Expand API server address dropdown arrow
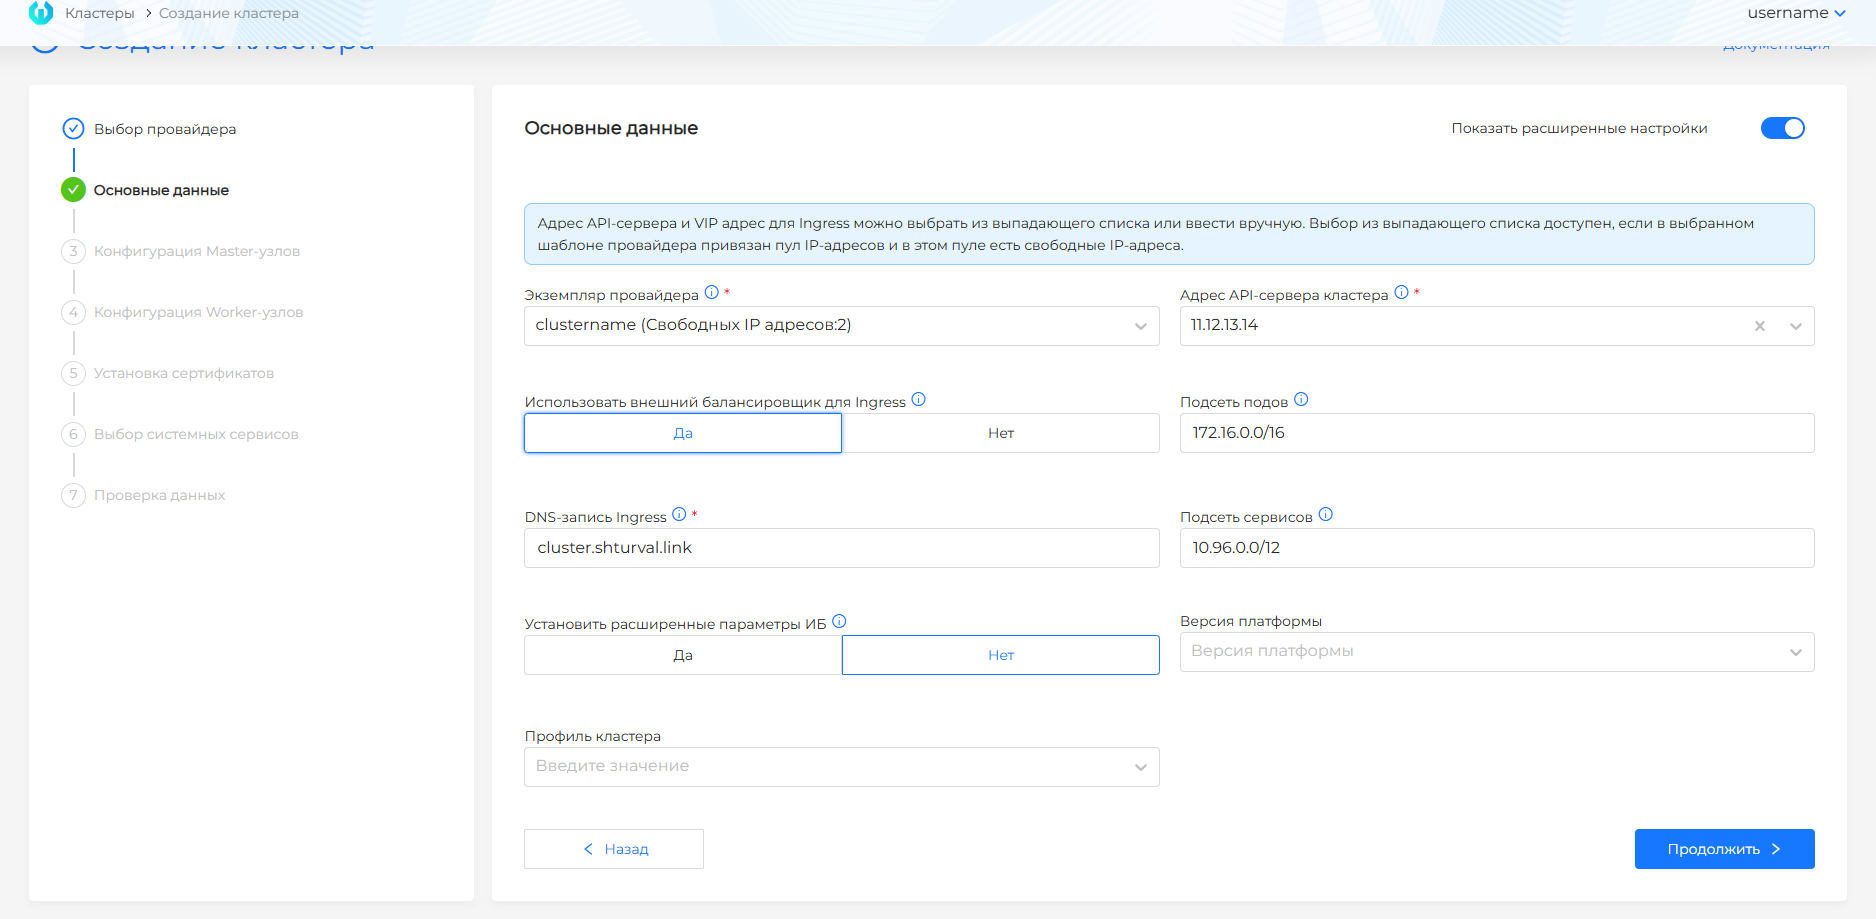Image resolution: width=1876 pixels, height=919 pixels. click(1796, 326)
